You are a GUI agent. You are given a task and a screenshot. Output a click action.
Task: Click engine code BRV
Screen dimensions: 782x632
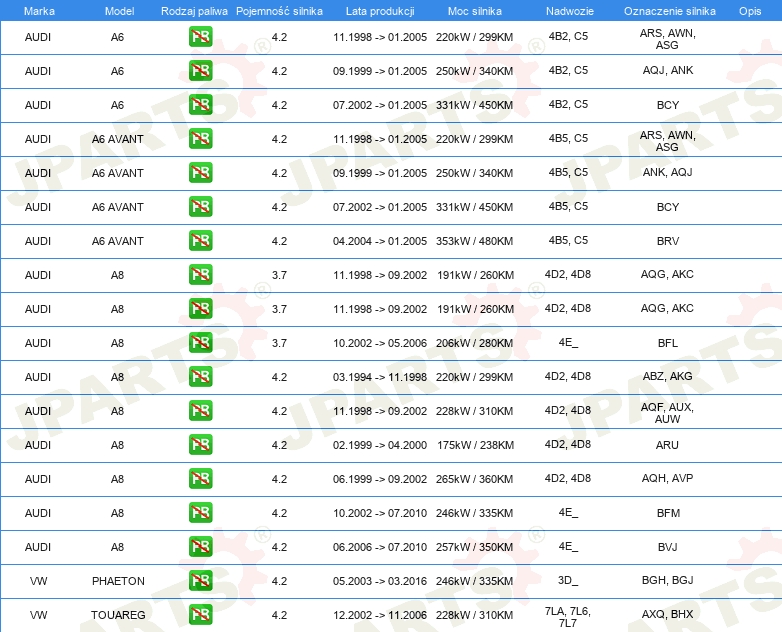668,241
